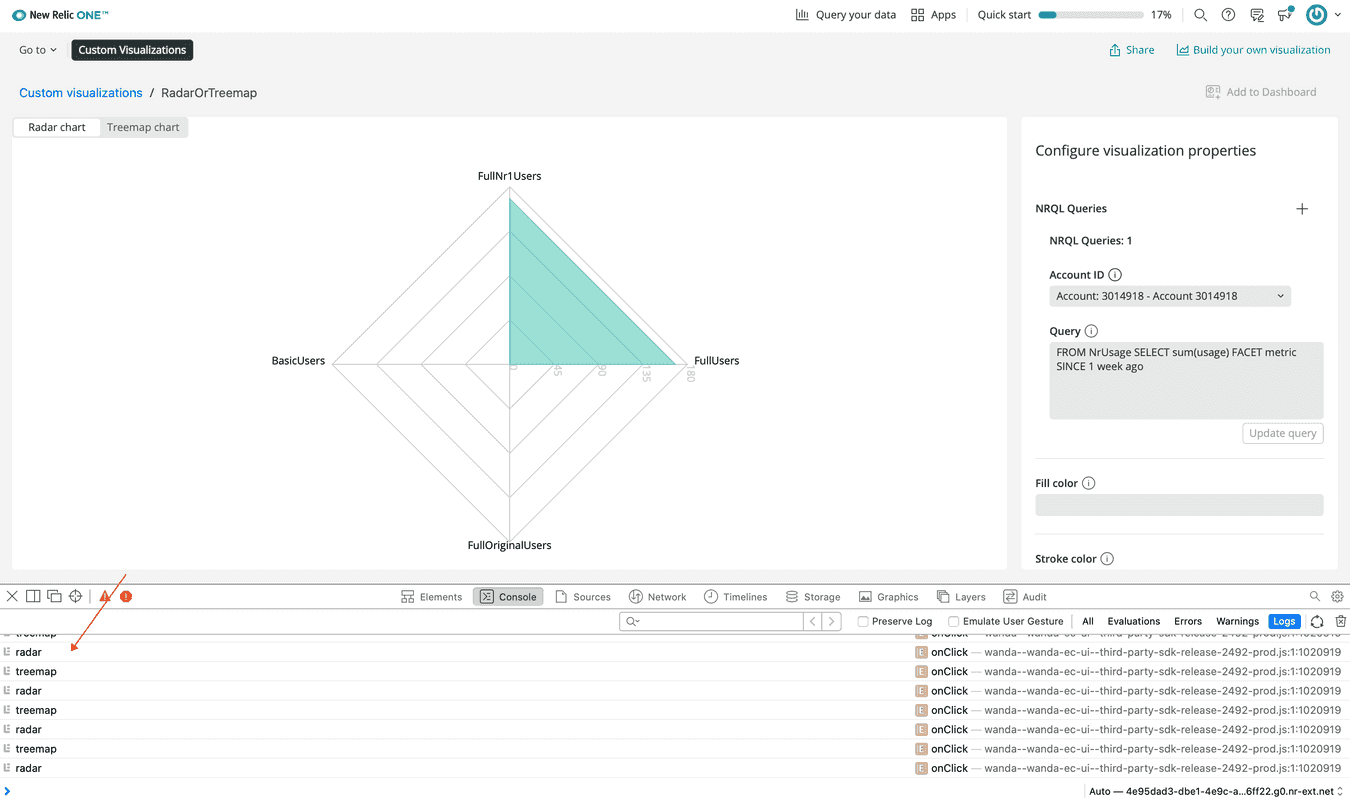Show Query info tooltip icon
The width and height of the screenshot is (1350, 800).
tap(1091, 331)
